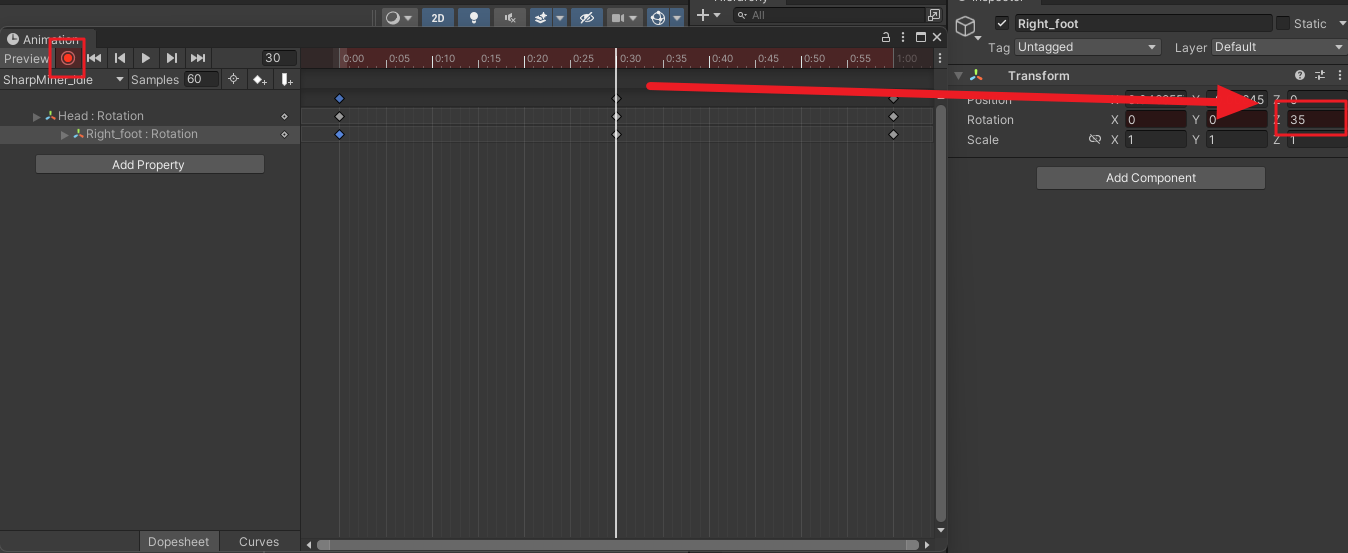Click Head row keyframe at frame 30
Viewport: 1348px width, 553px height.
pos(616,116)
